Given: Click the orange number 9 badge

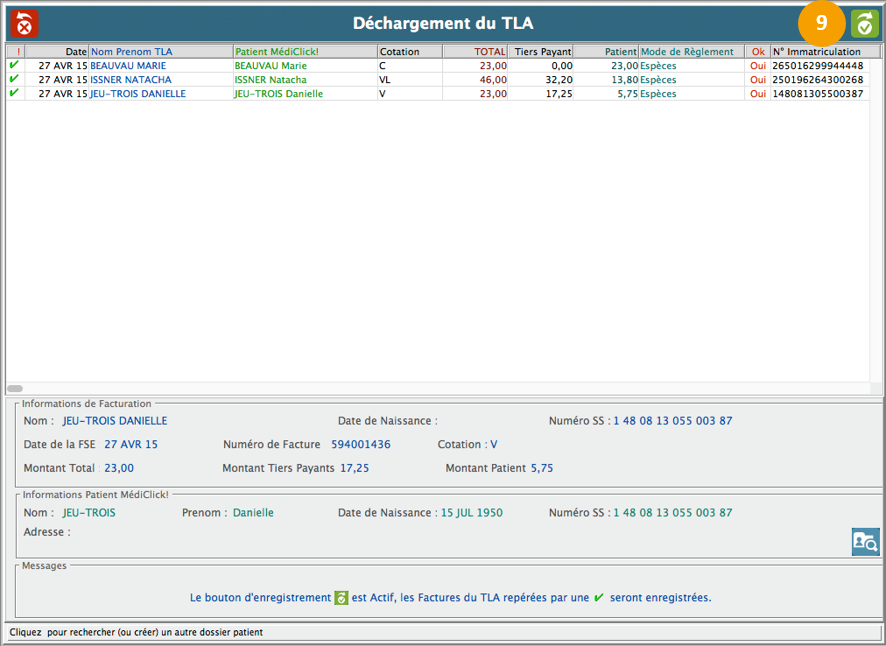Looking at the screenshot, I should click(x=822, y=24).
